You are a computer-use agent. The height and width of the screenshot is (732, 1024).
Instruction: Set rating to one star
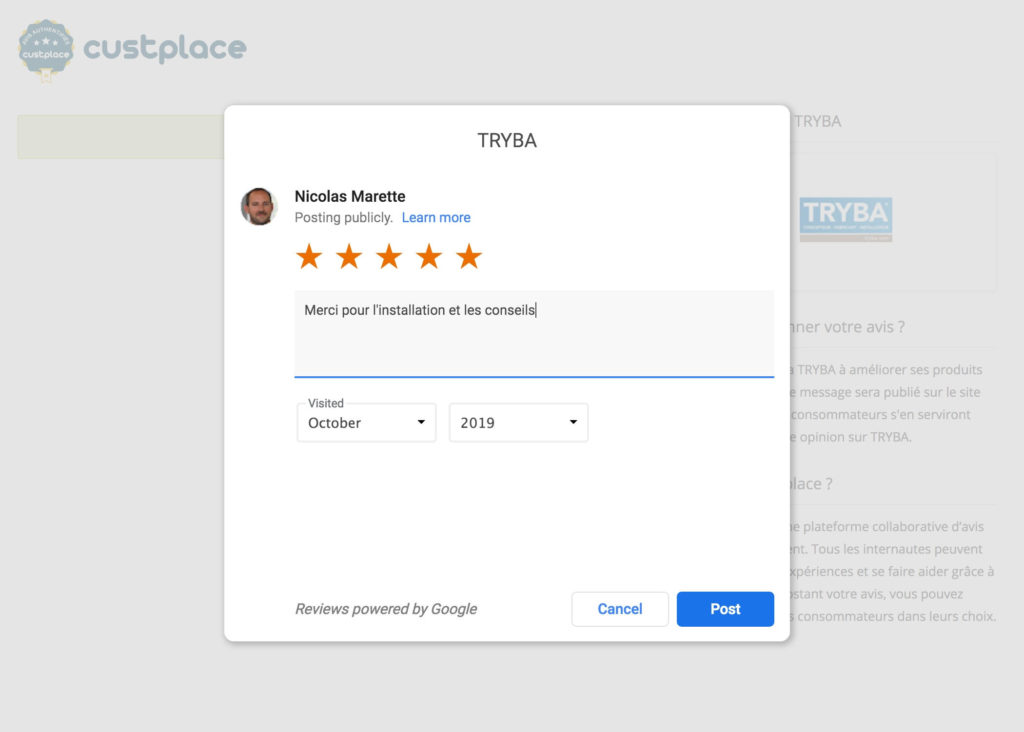tap(309, 257)
